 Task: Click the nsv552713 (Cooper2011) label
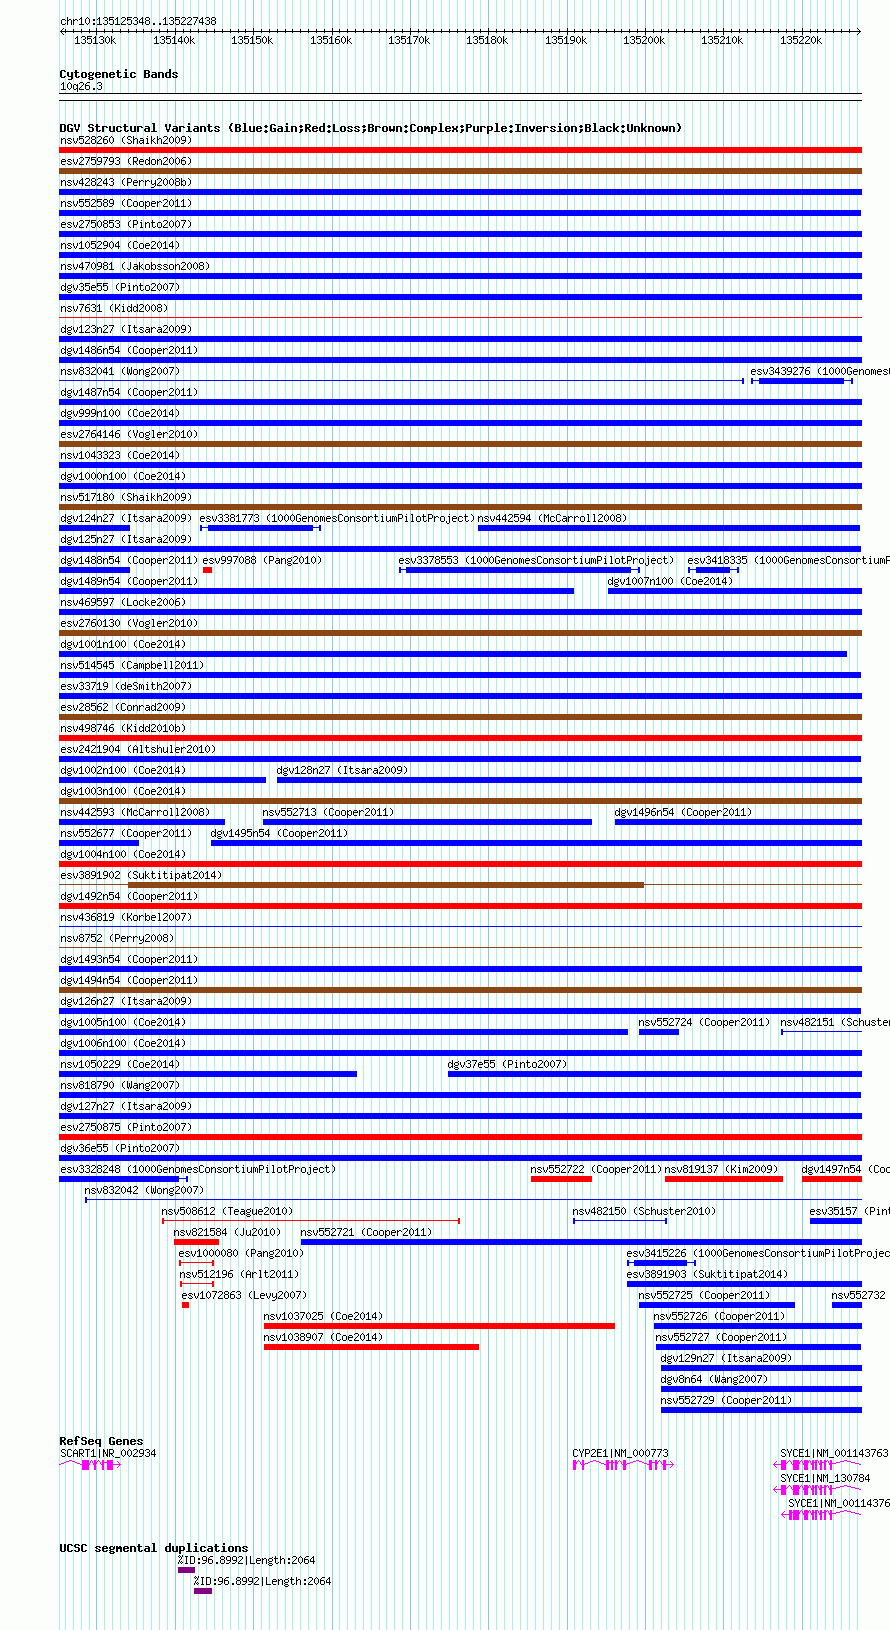(328, 812)
